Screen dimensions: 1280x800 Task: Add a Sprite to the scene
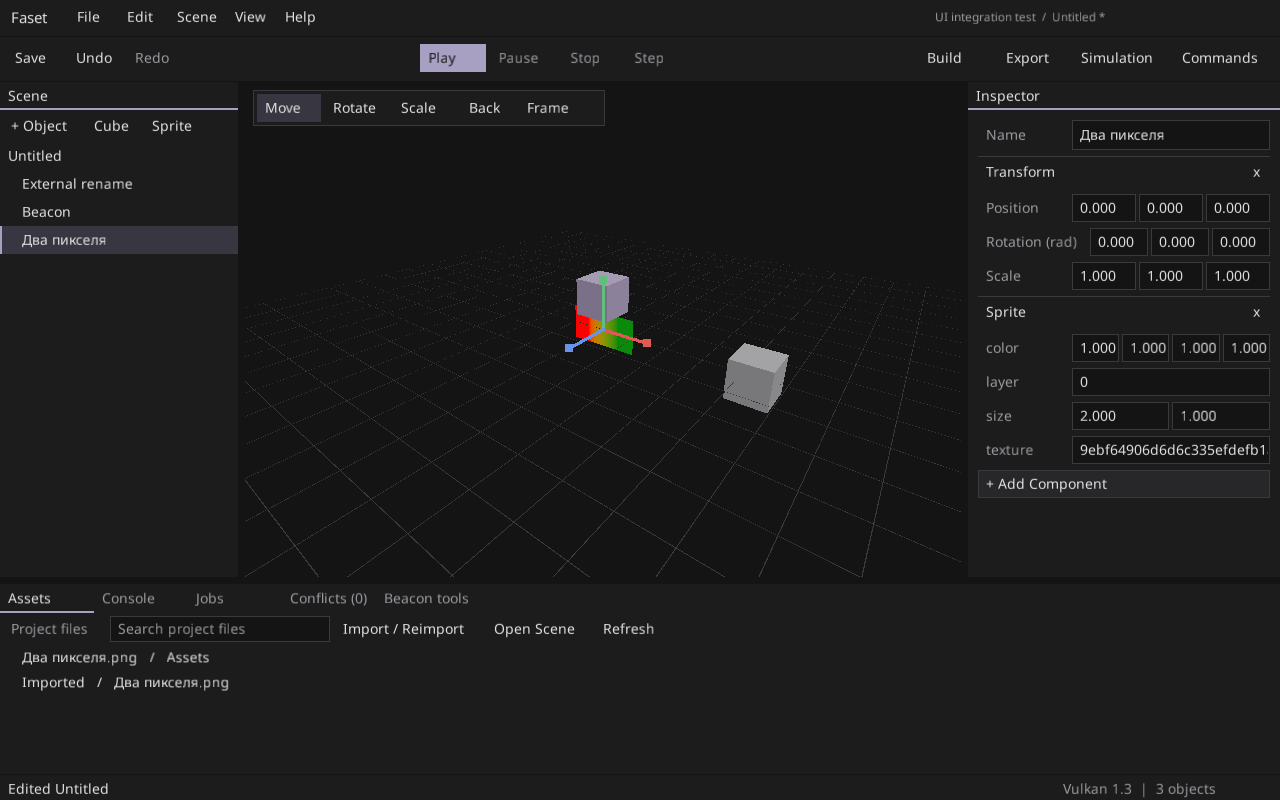(x=172, y=126)
